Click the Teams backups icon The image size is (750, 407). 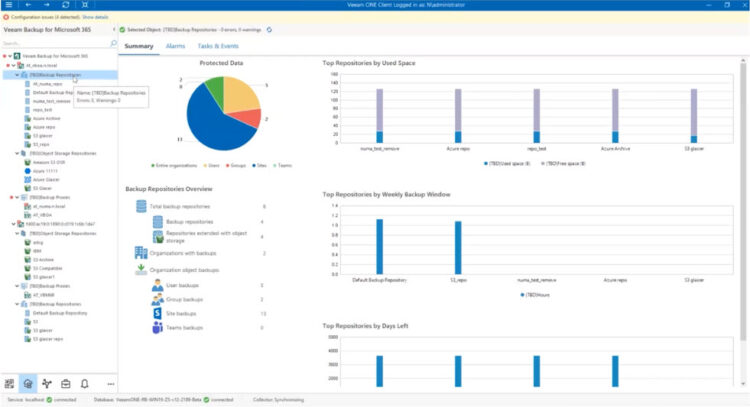(x=157, y=328)
